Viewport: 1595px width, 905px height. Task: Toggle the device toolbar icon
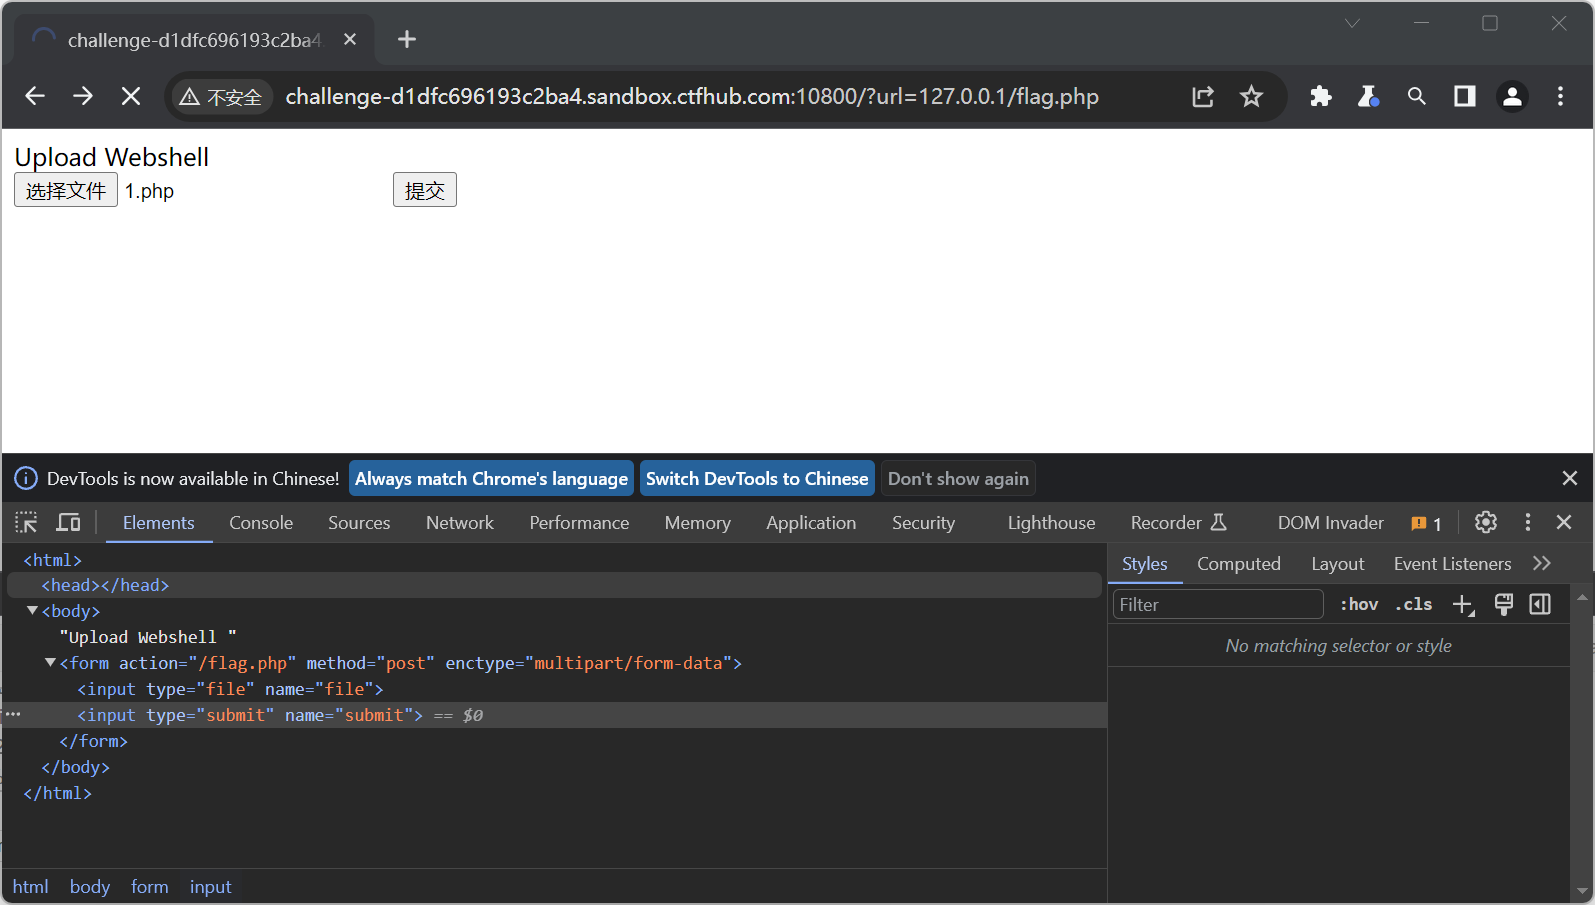pos(68,522)
